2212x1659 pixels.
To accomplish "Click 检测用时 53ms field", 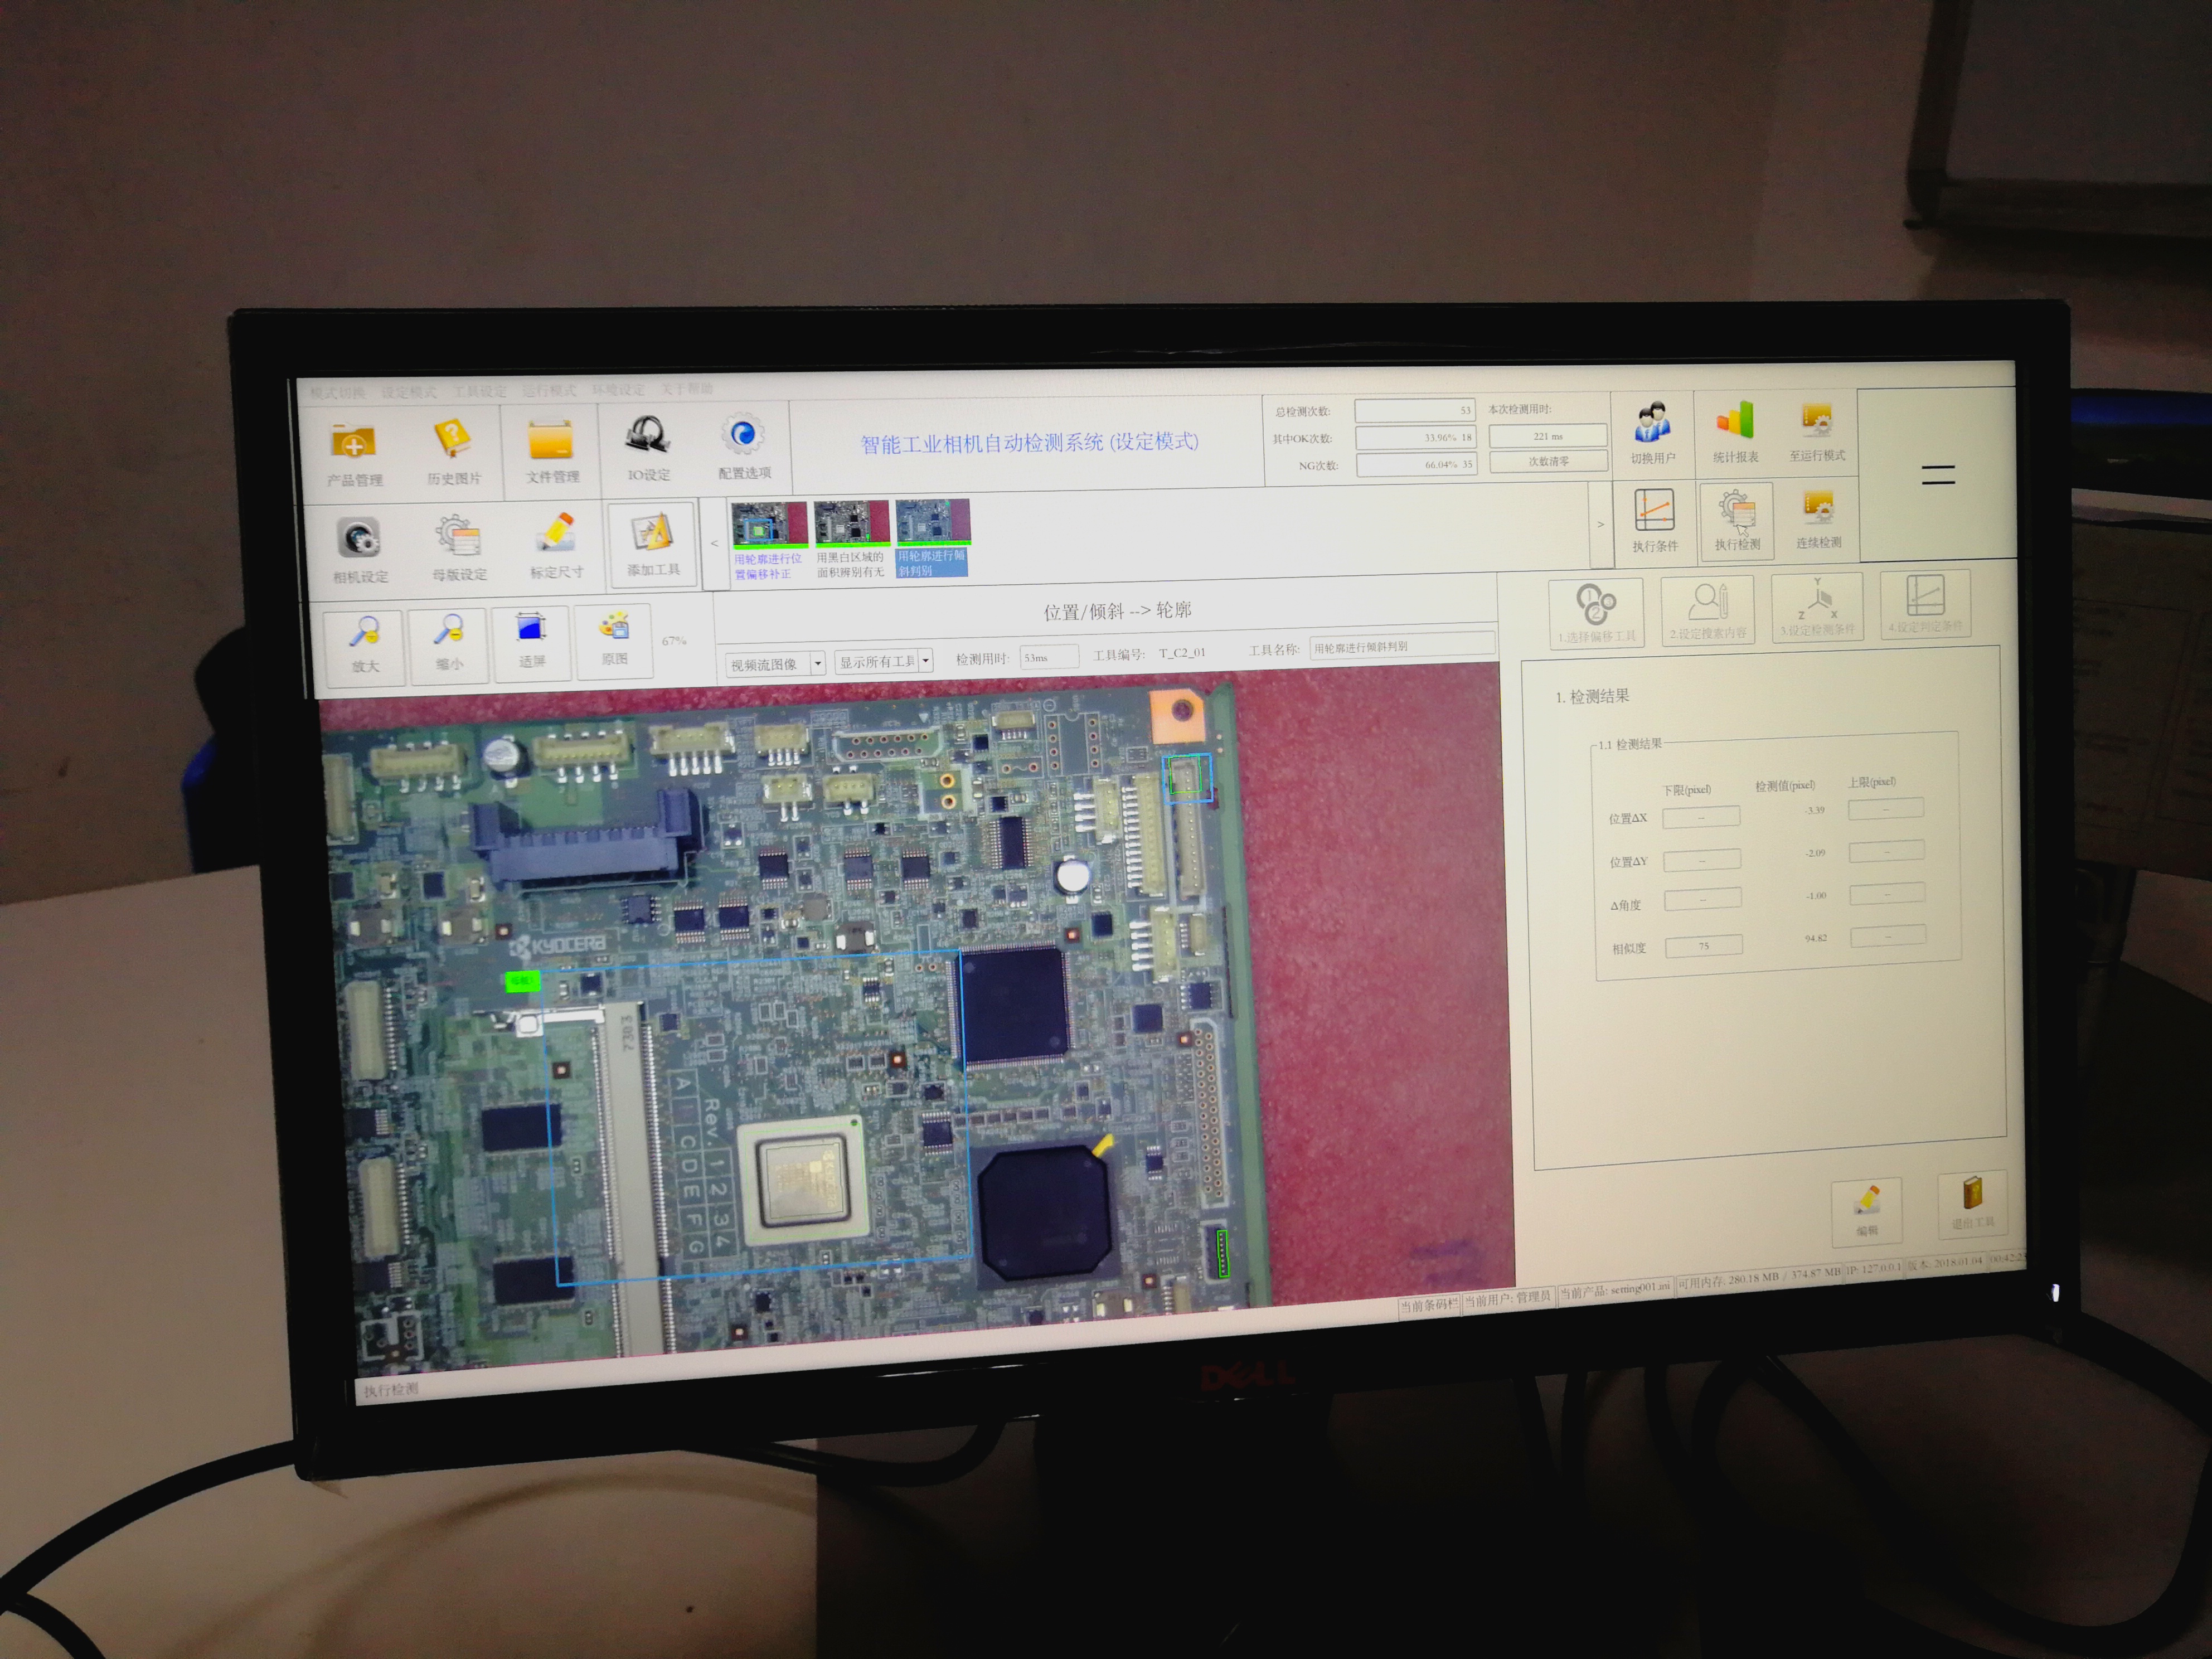I will pyautogui.click(x=1049, y=657).
